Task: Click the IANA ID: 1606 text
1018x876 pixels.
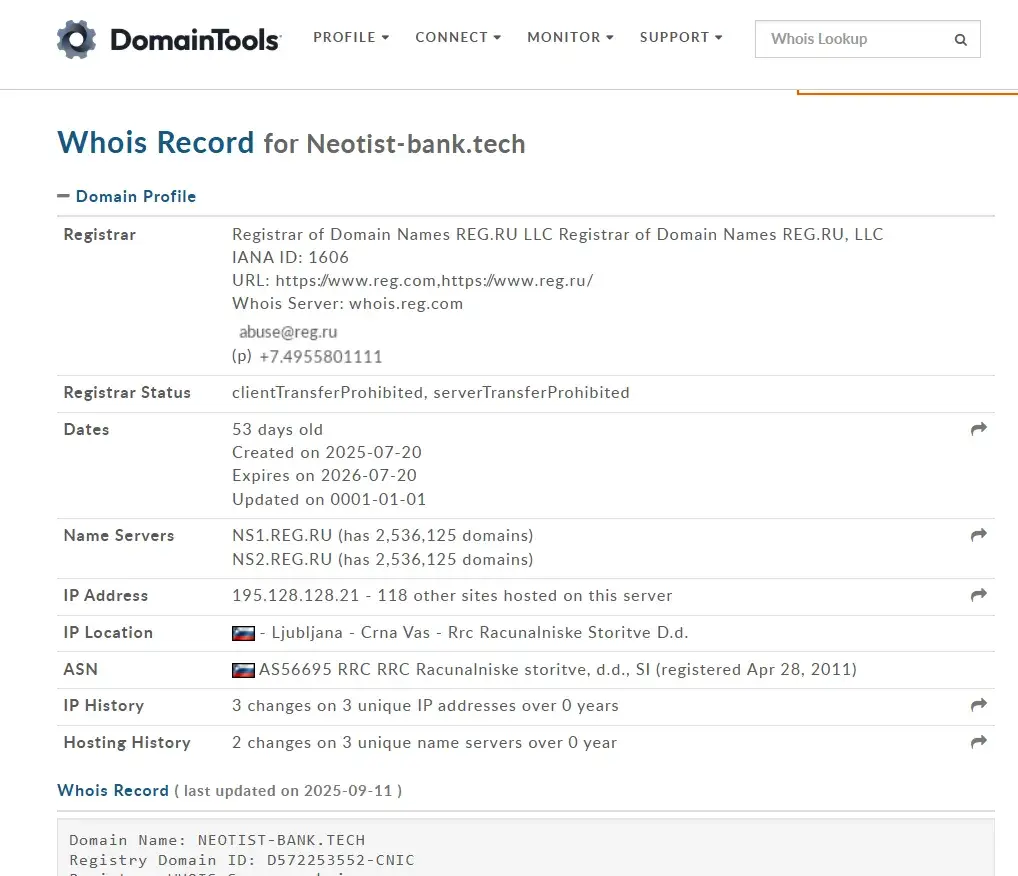Action: pos(290,257)
